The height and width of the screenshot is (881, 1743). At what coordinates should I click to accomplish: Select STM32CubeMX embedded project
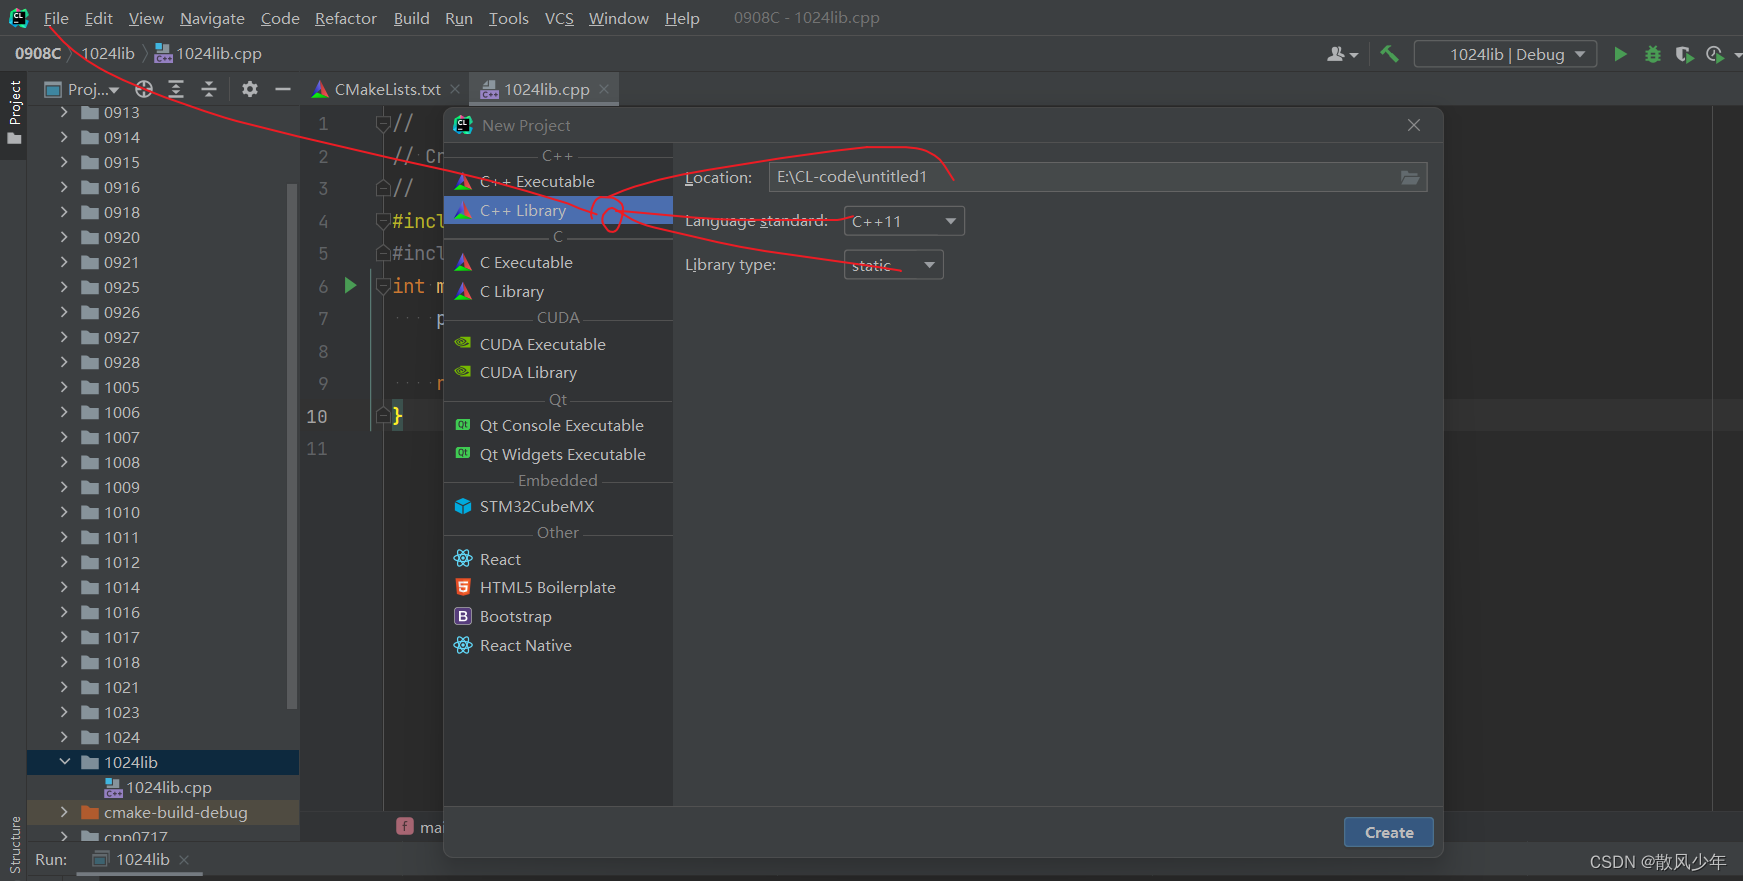point(558,506)
